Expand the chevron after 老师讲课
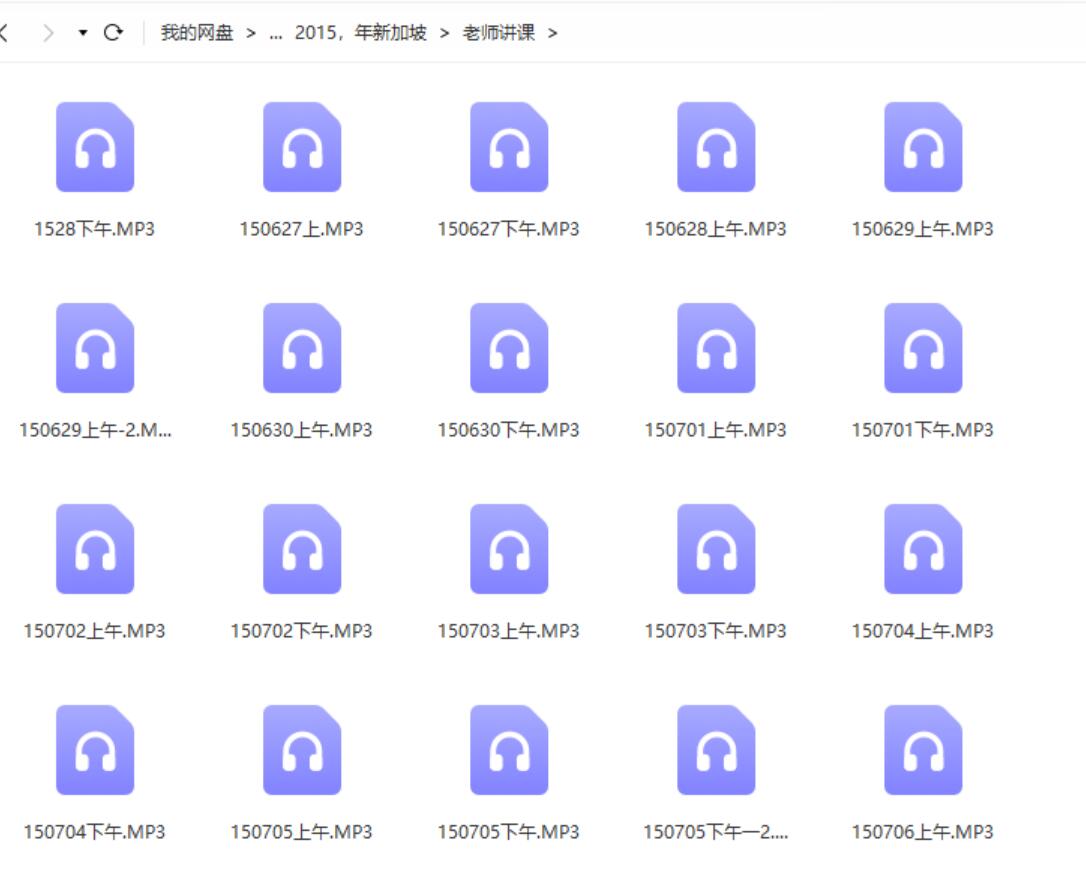1086x879 pixels. 553,33
